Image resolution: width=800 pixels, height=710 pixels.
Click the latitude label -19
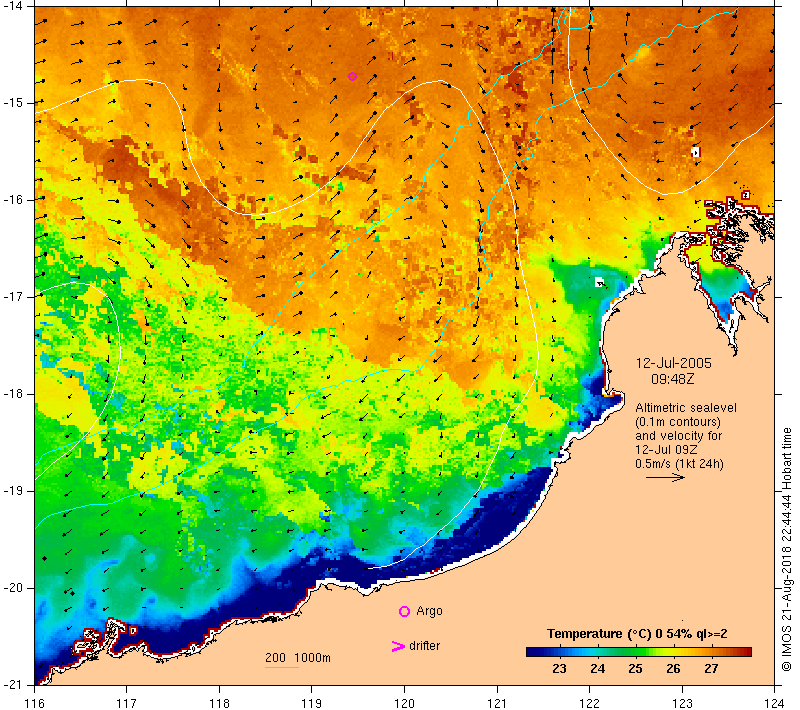(x=12, y=491)
